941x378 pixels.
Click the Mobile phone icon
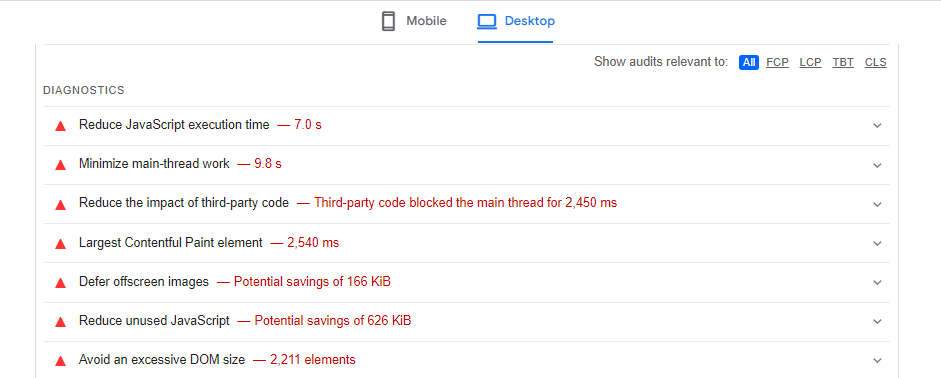pyautogui.click(x=388, y=22)
